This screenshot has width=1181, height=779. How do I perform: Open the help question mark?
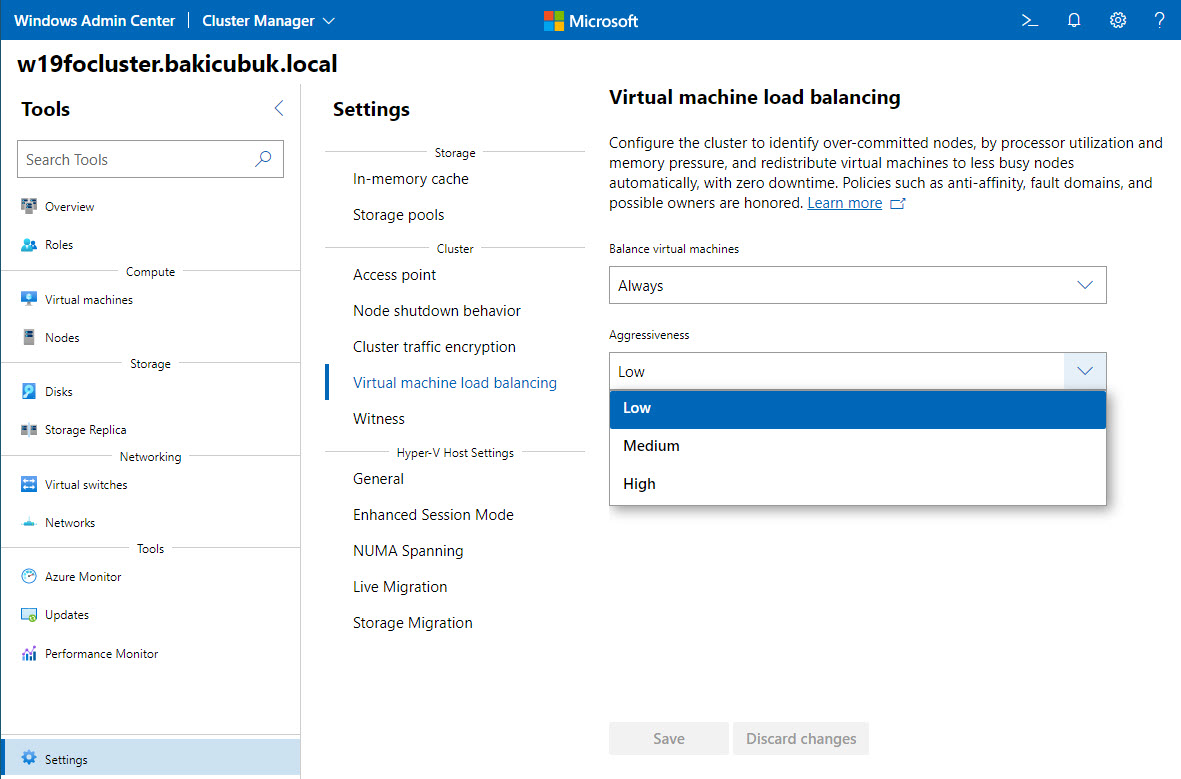[x=1159, y=20]
